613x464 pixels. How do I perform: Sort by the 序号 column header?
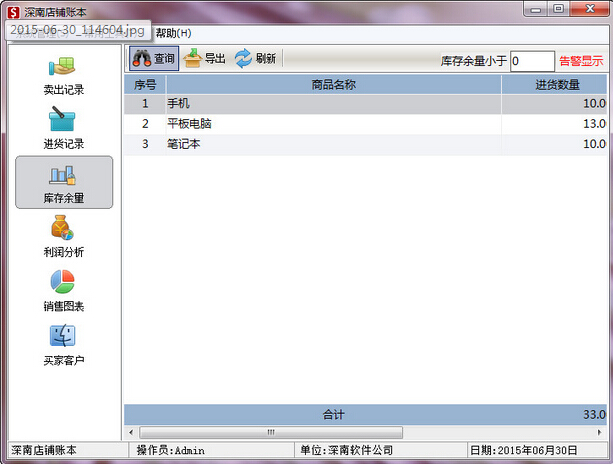coord(145,84)
